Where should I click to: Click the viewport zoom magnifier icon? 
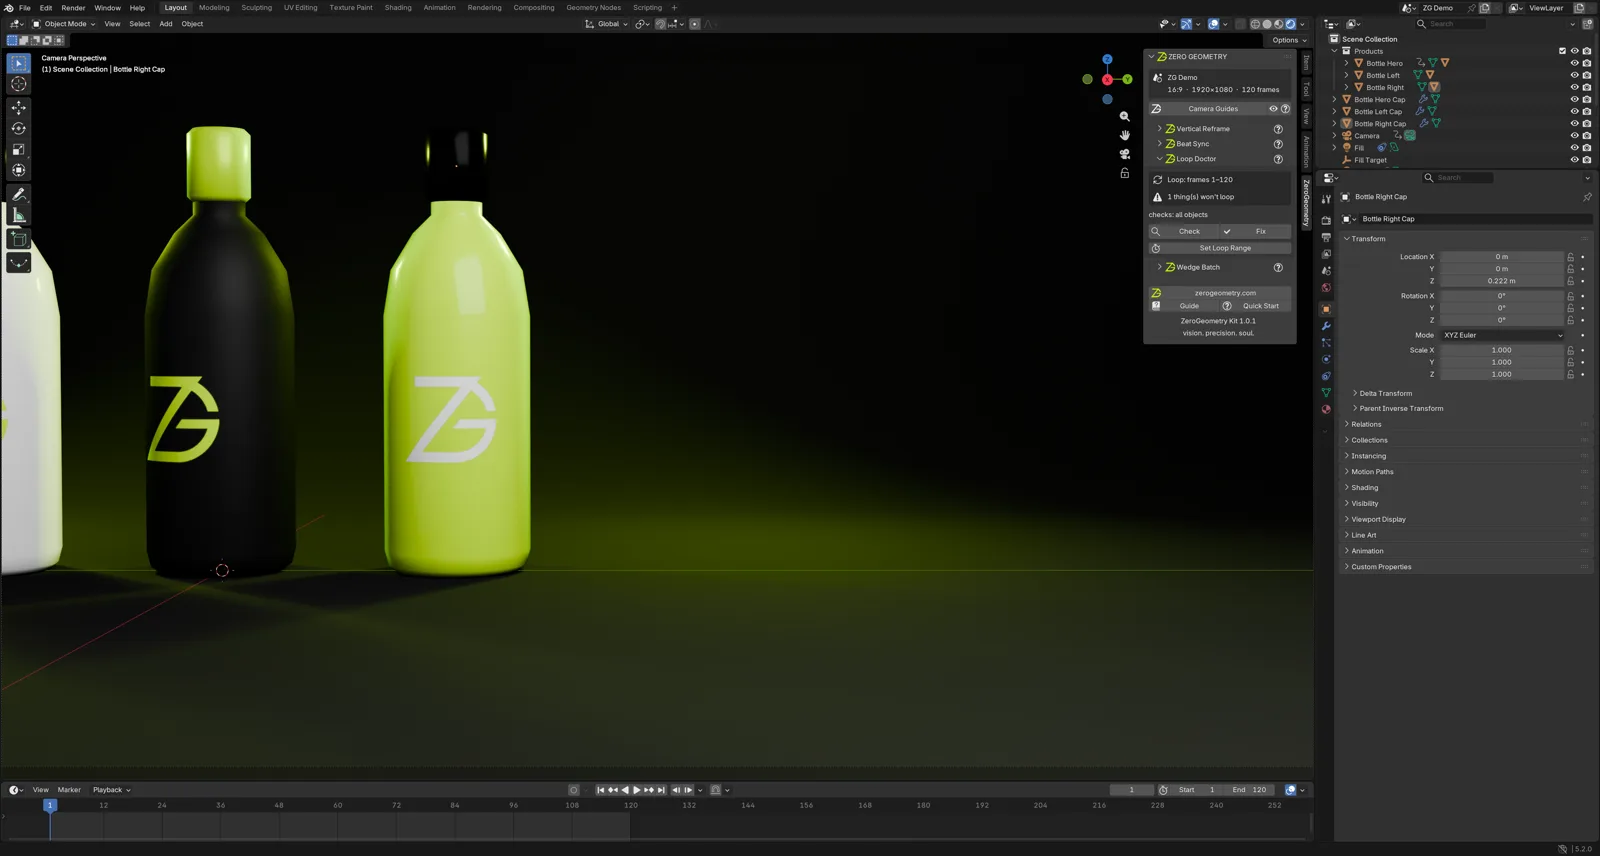click(1124, 116)
